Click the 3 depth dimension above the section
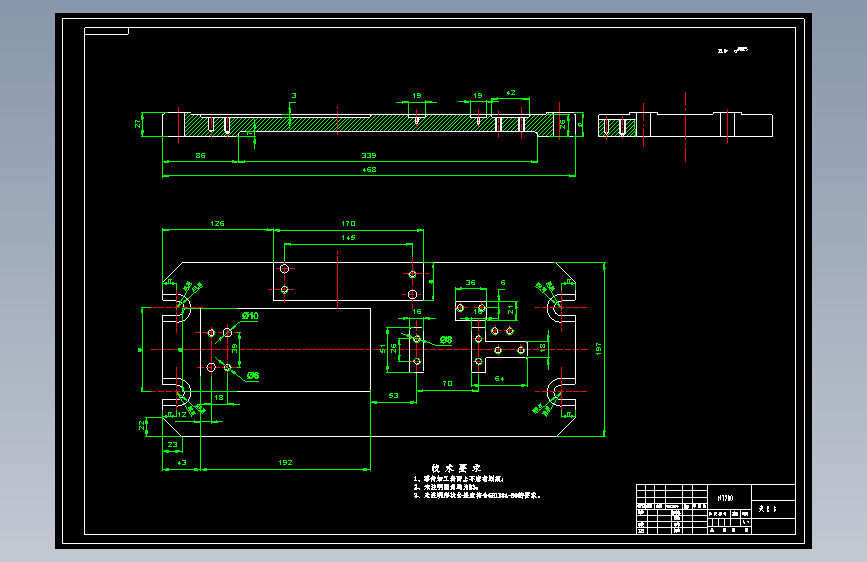 [294, 96]
